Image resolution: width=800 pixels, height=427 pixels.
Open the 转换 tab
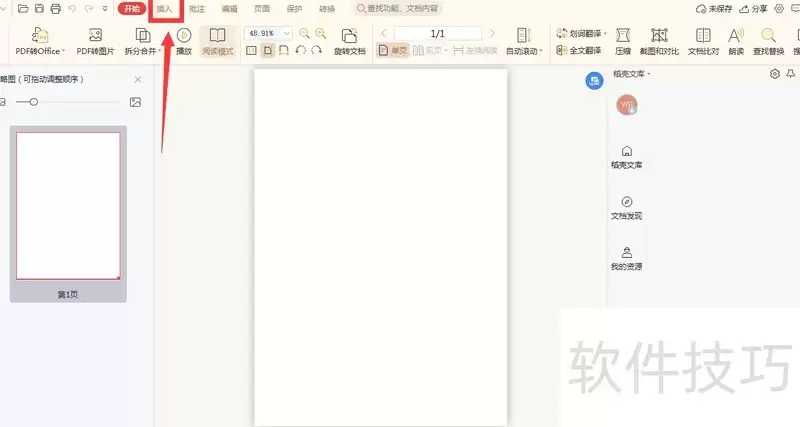(x=327, y=9)
